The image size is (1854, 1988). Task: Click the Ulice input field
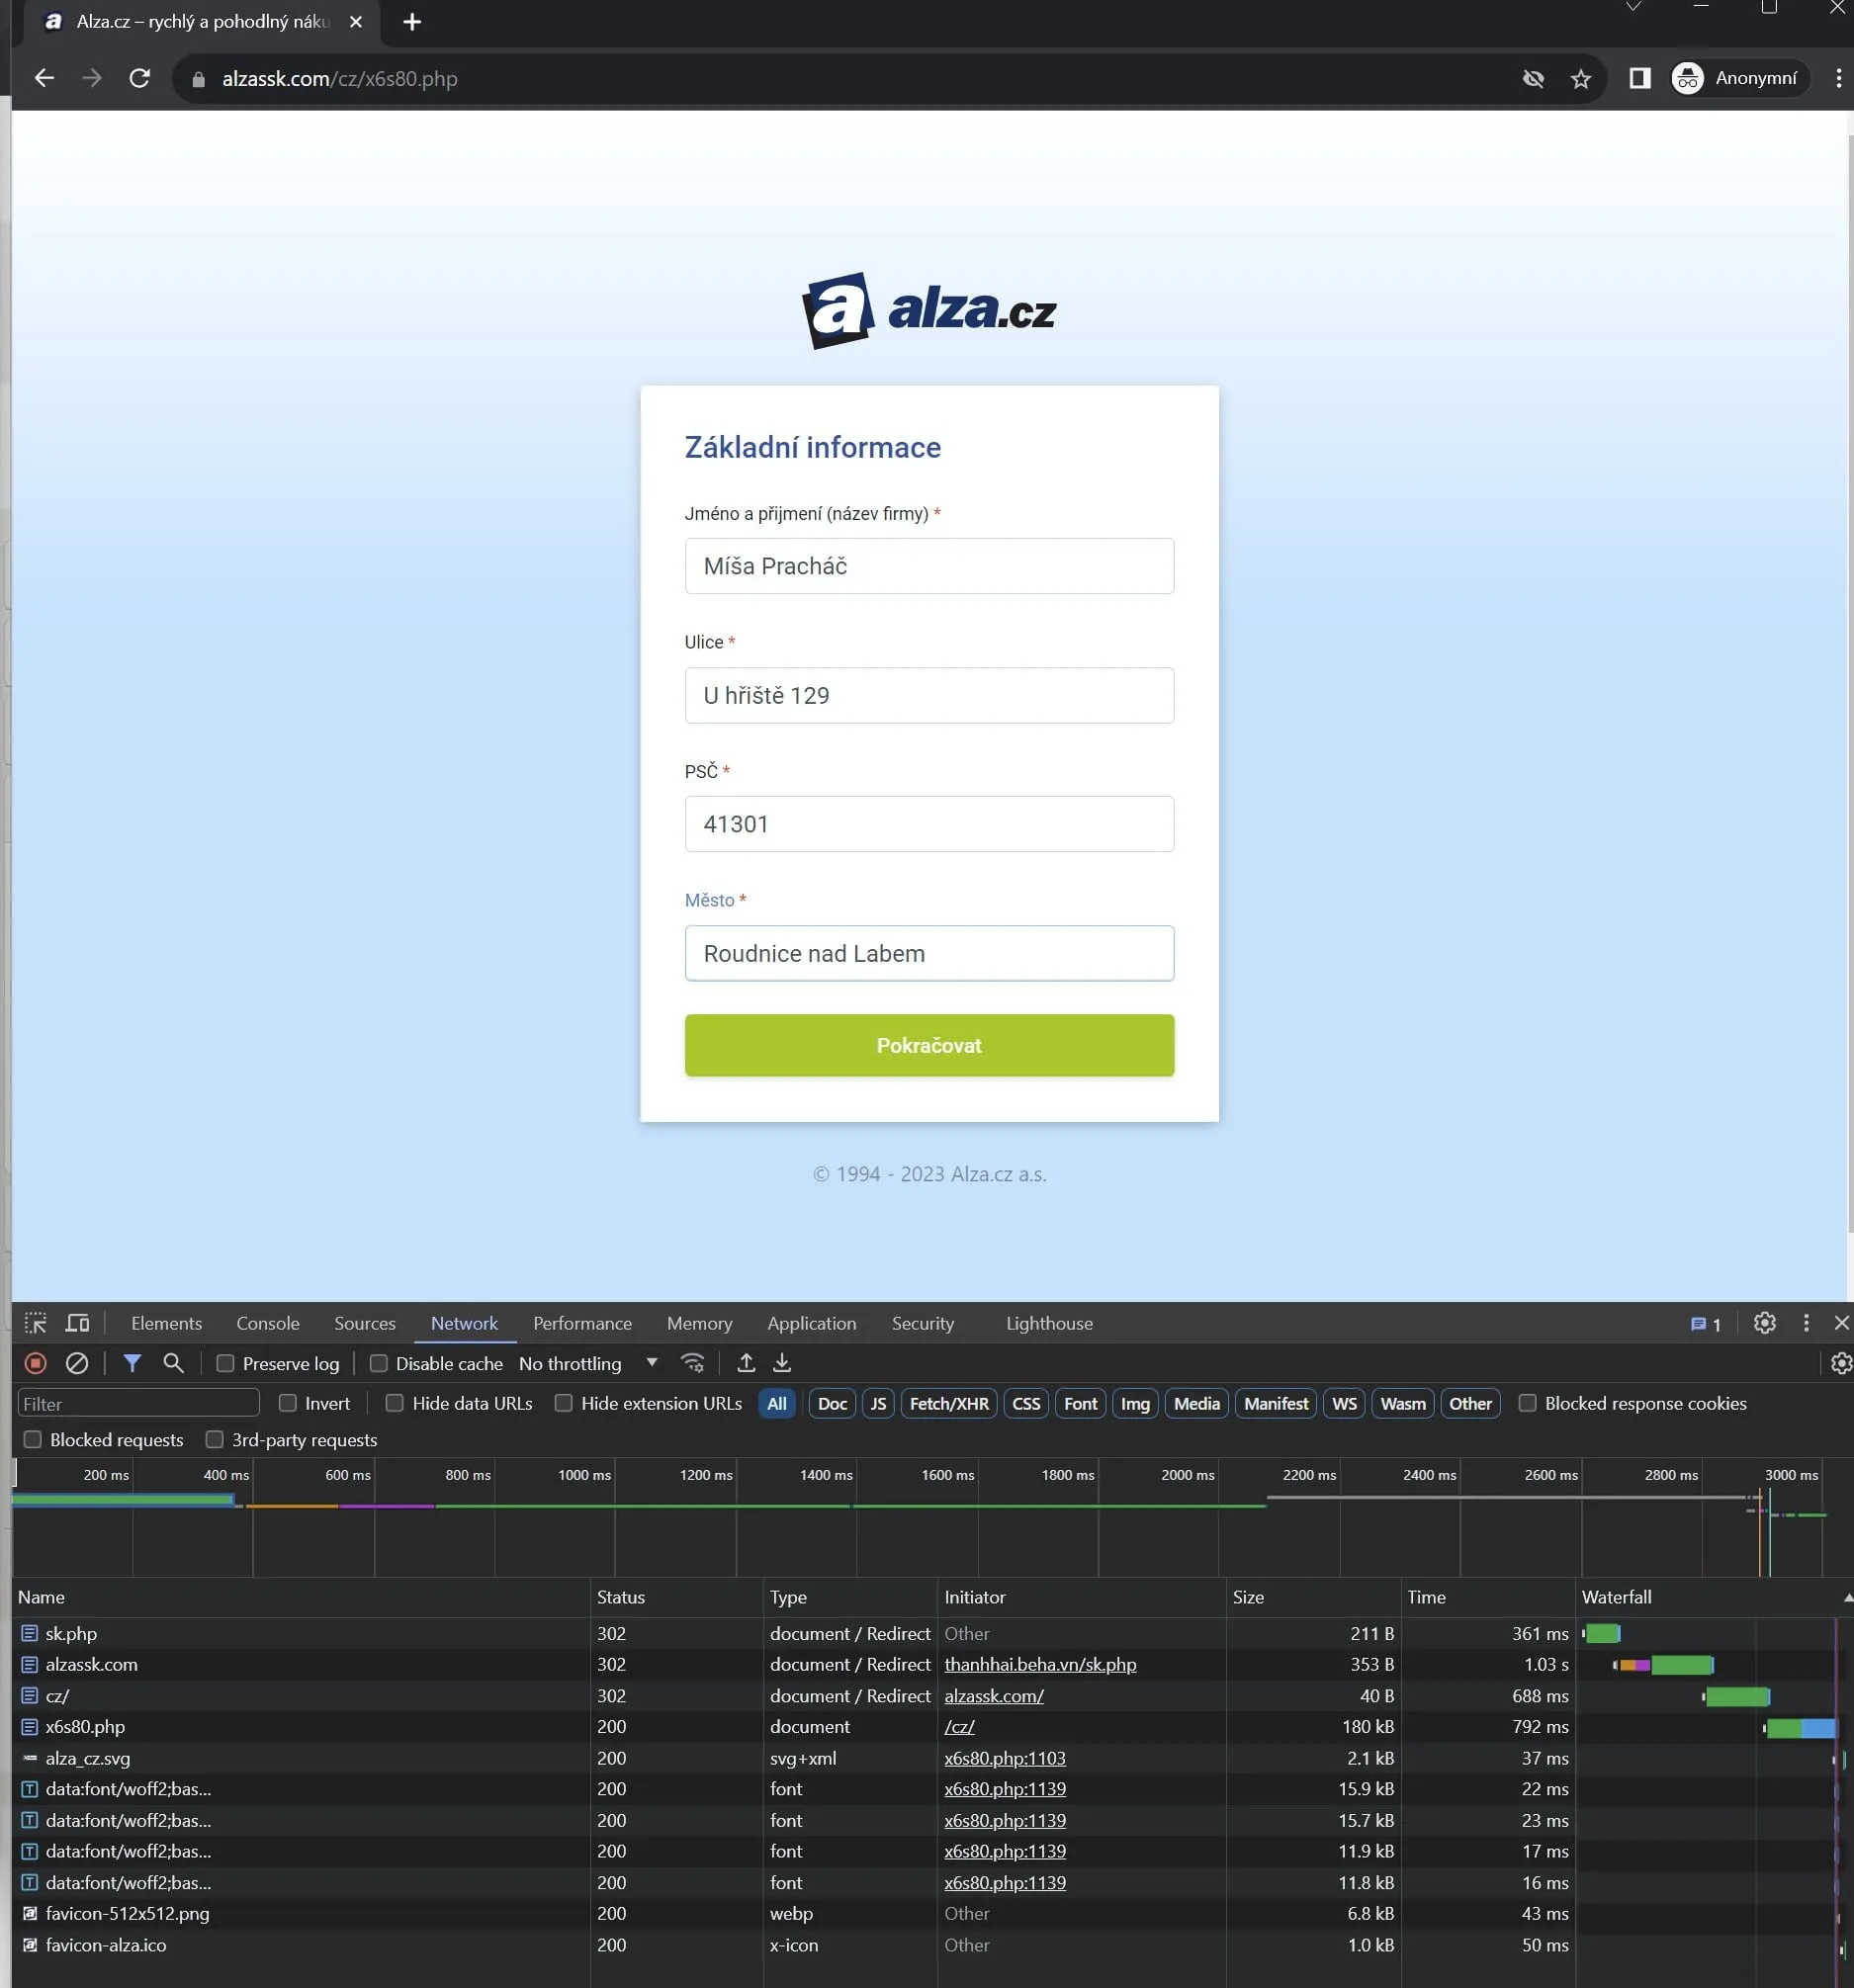point(929,695)
